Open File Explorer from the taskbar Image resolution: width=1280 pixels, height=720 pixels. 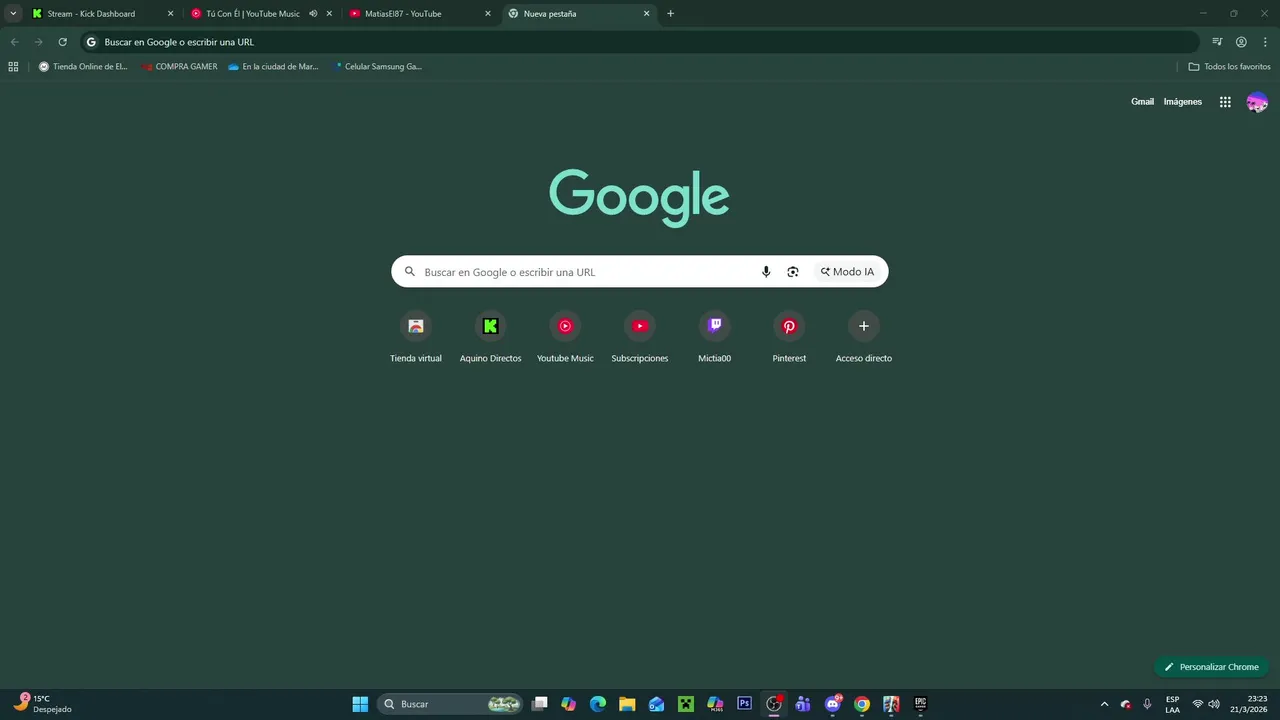point(627,704)
